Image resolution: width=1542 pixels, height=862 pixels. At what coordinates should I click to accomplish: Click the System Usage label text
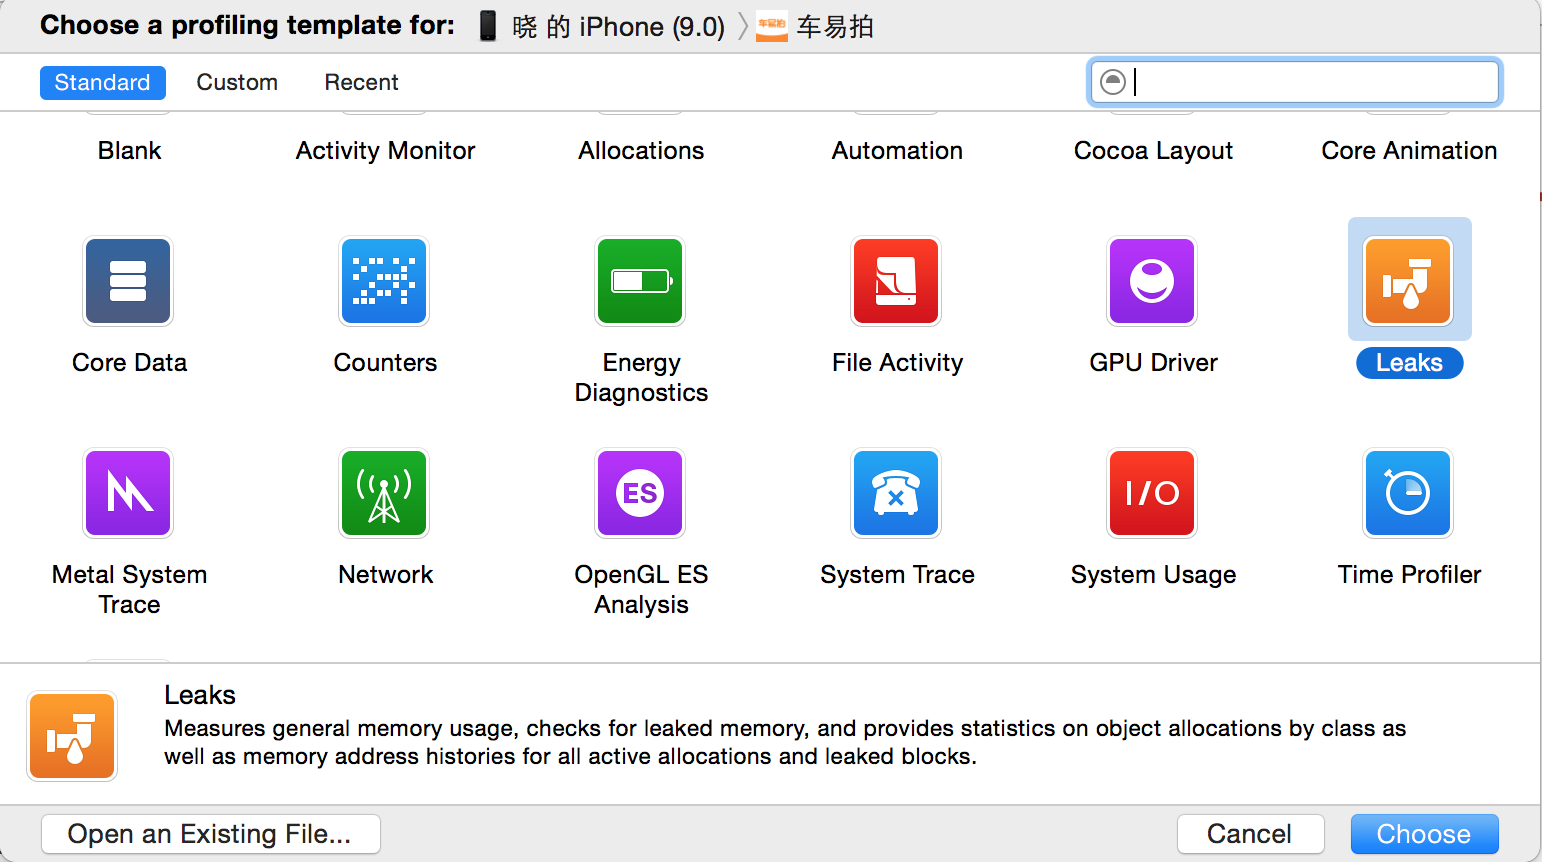[1153, 575]
